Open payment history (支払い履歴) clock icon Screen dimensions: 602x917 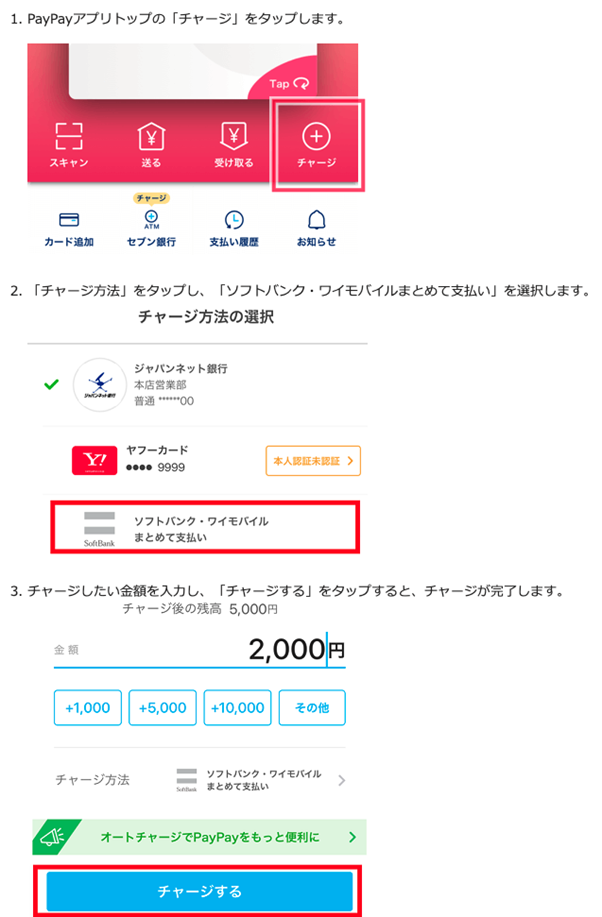click(234, 220)
